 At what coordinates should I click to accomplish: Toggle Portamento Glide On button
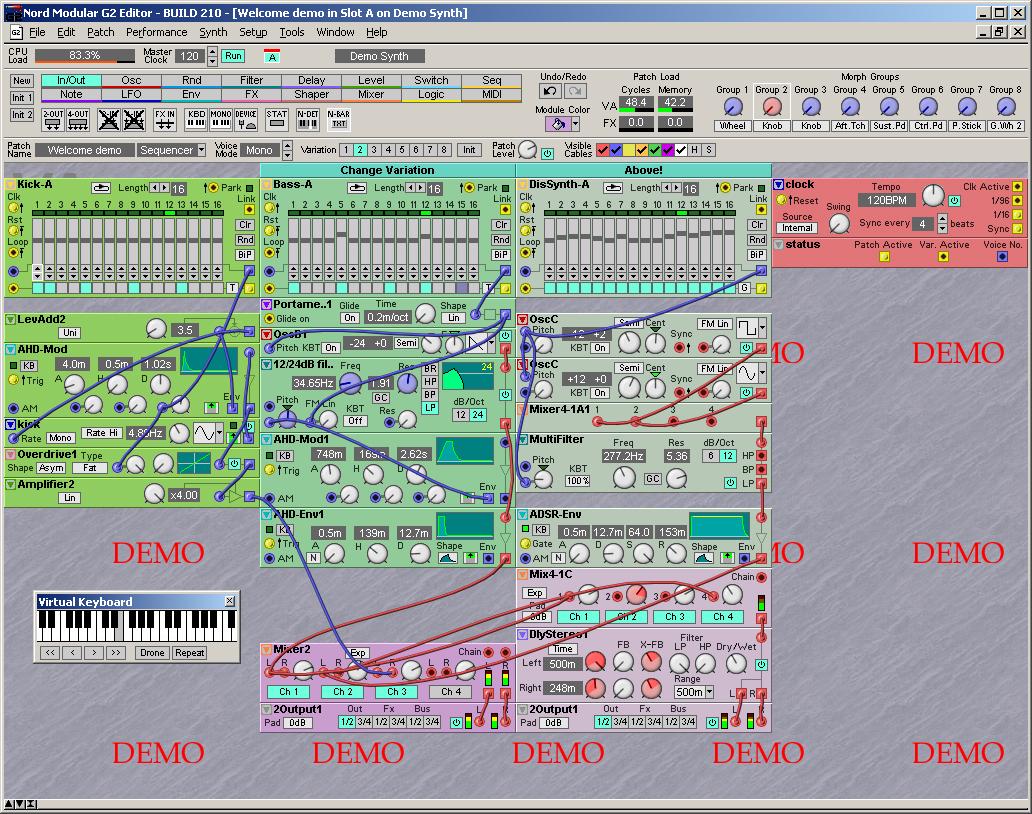pos(349,318)
